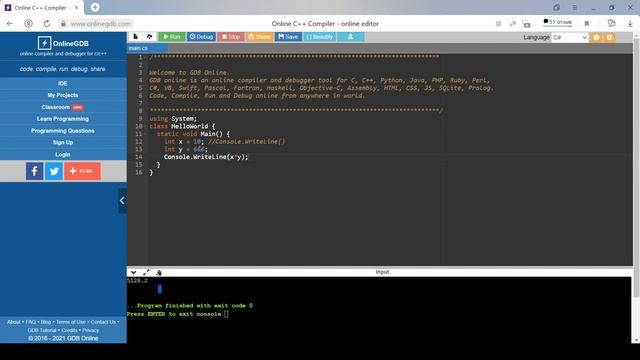Viewport: 640px width, 360px height.
Task: Open the orange info icon beside language
Action: point(596,38)
